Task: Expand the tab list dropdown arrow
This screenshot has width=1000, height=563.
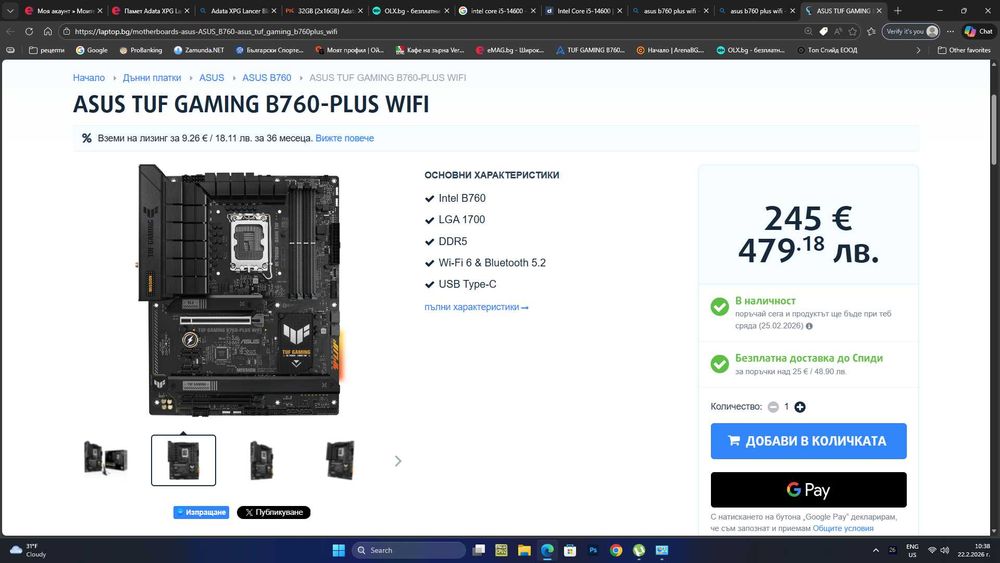Action: coord(10,11)
